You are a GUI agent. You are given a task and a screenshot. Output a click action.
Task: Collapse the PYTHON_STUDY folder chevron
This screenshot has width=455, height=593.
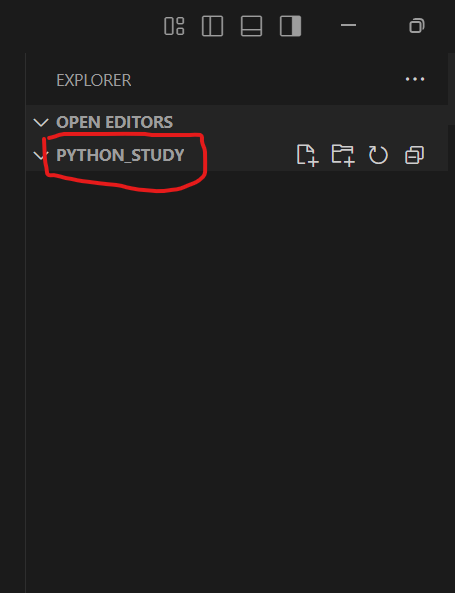coord(40,155)
